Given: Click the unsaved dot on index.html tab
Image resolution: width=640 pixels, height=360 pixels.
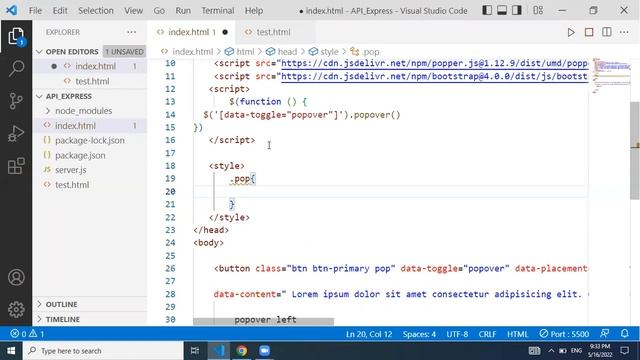Looking at the screenshot, I should [225, 32].
